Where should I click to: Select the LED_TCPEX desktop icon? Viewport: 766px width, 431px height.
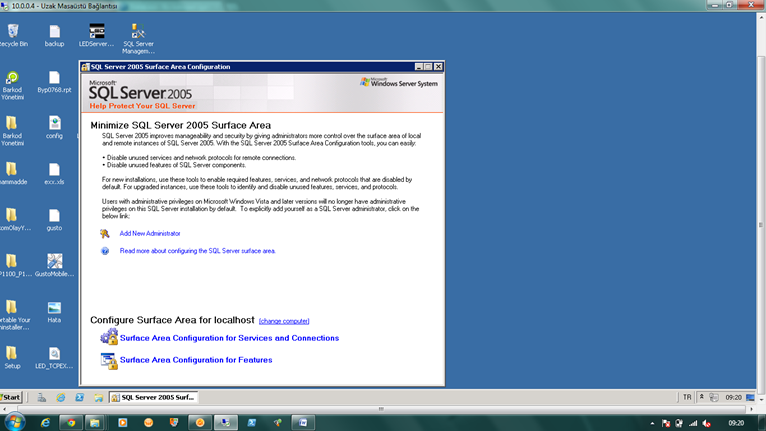54,353
